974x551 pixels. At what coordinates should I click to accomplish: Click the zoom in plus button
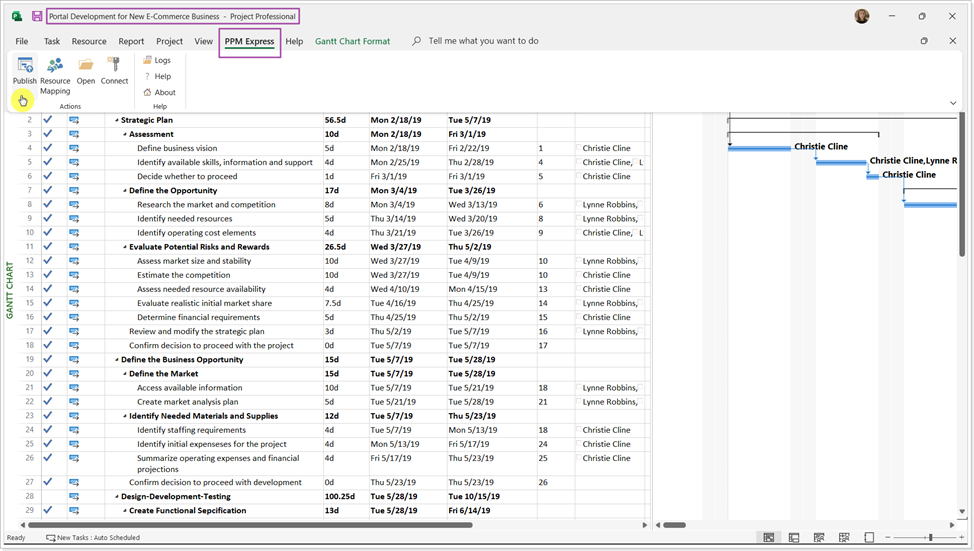coord(962,537)
